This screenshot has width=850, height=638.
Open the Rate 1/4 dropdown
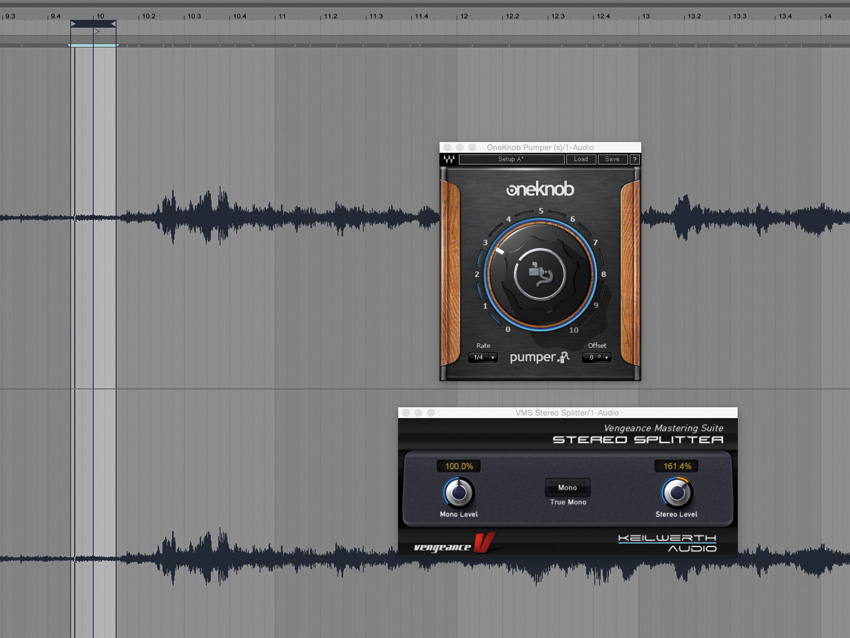(x=482, y=358)
